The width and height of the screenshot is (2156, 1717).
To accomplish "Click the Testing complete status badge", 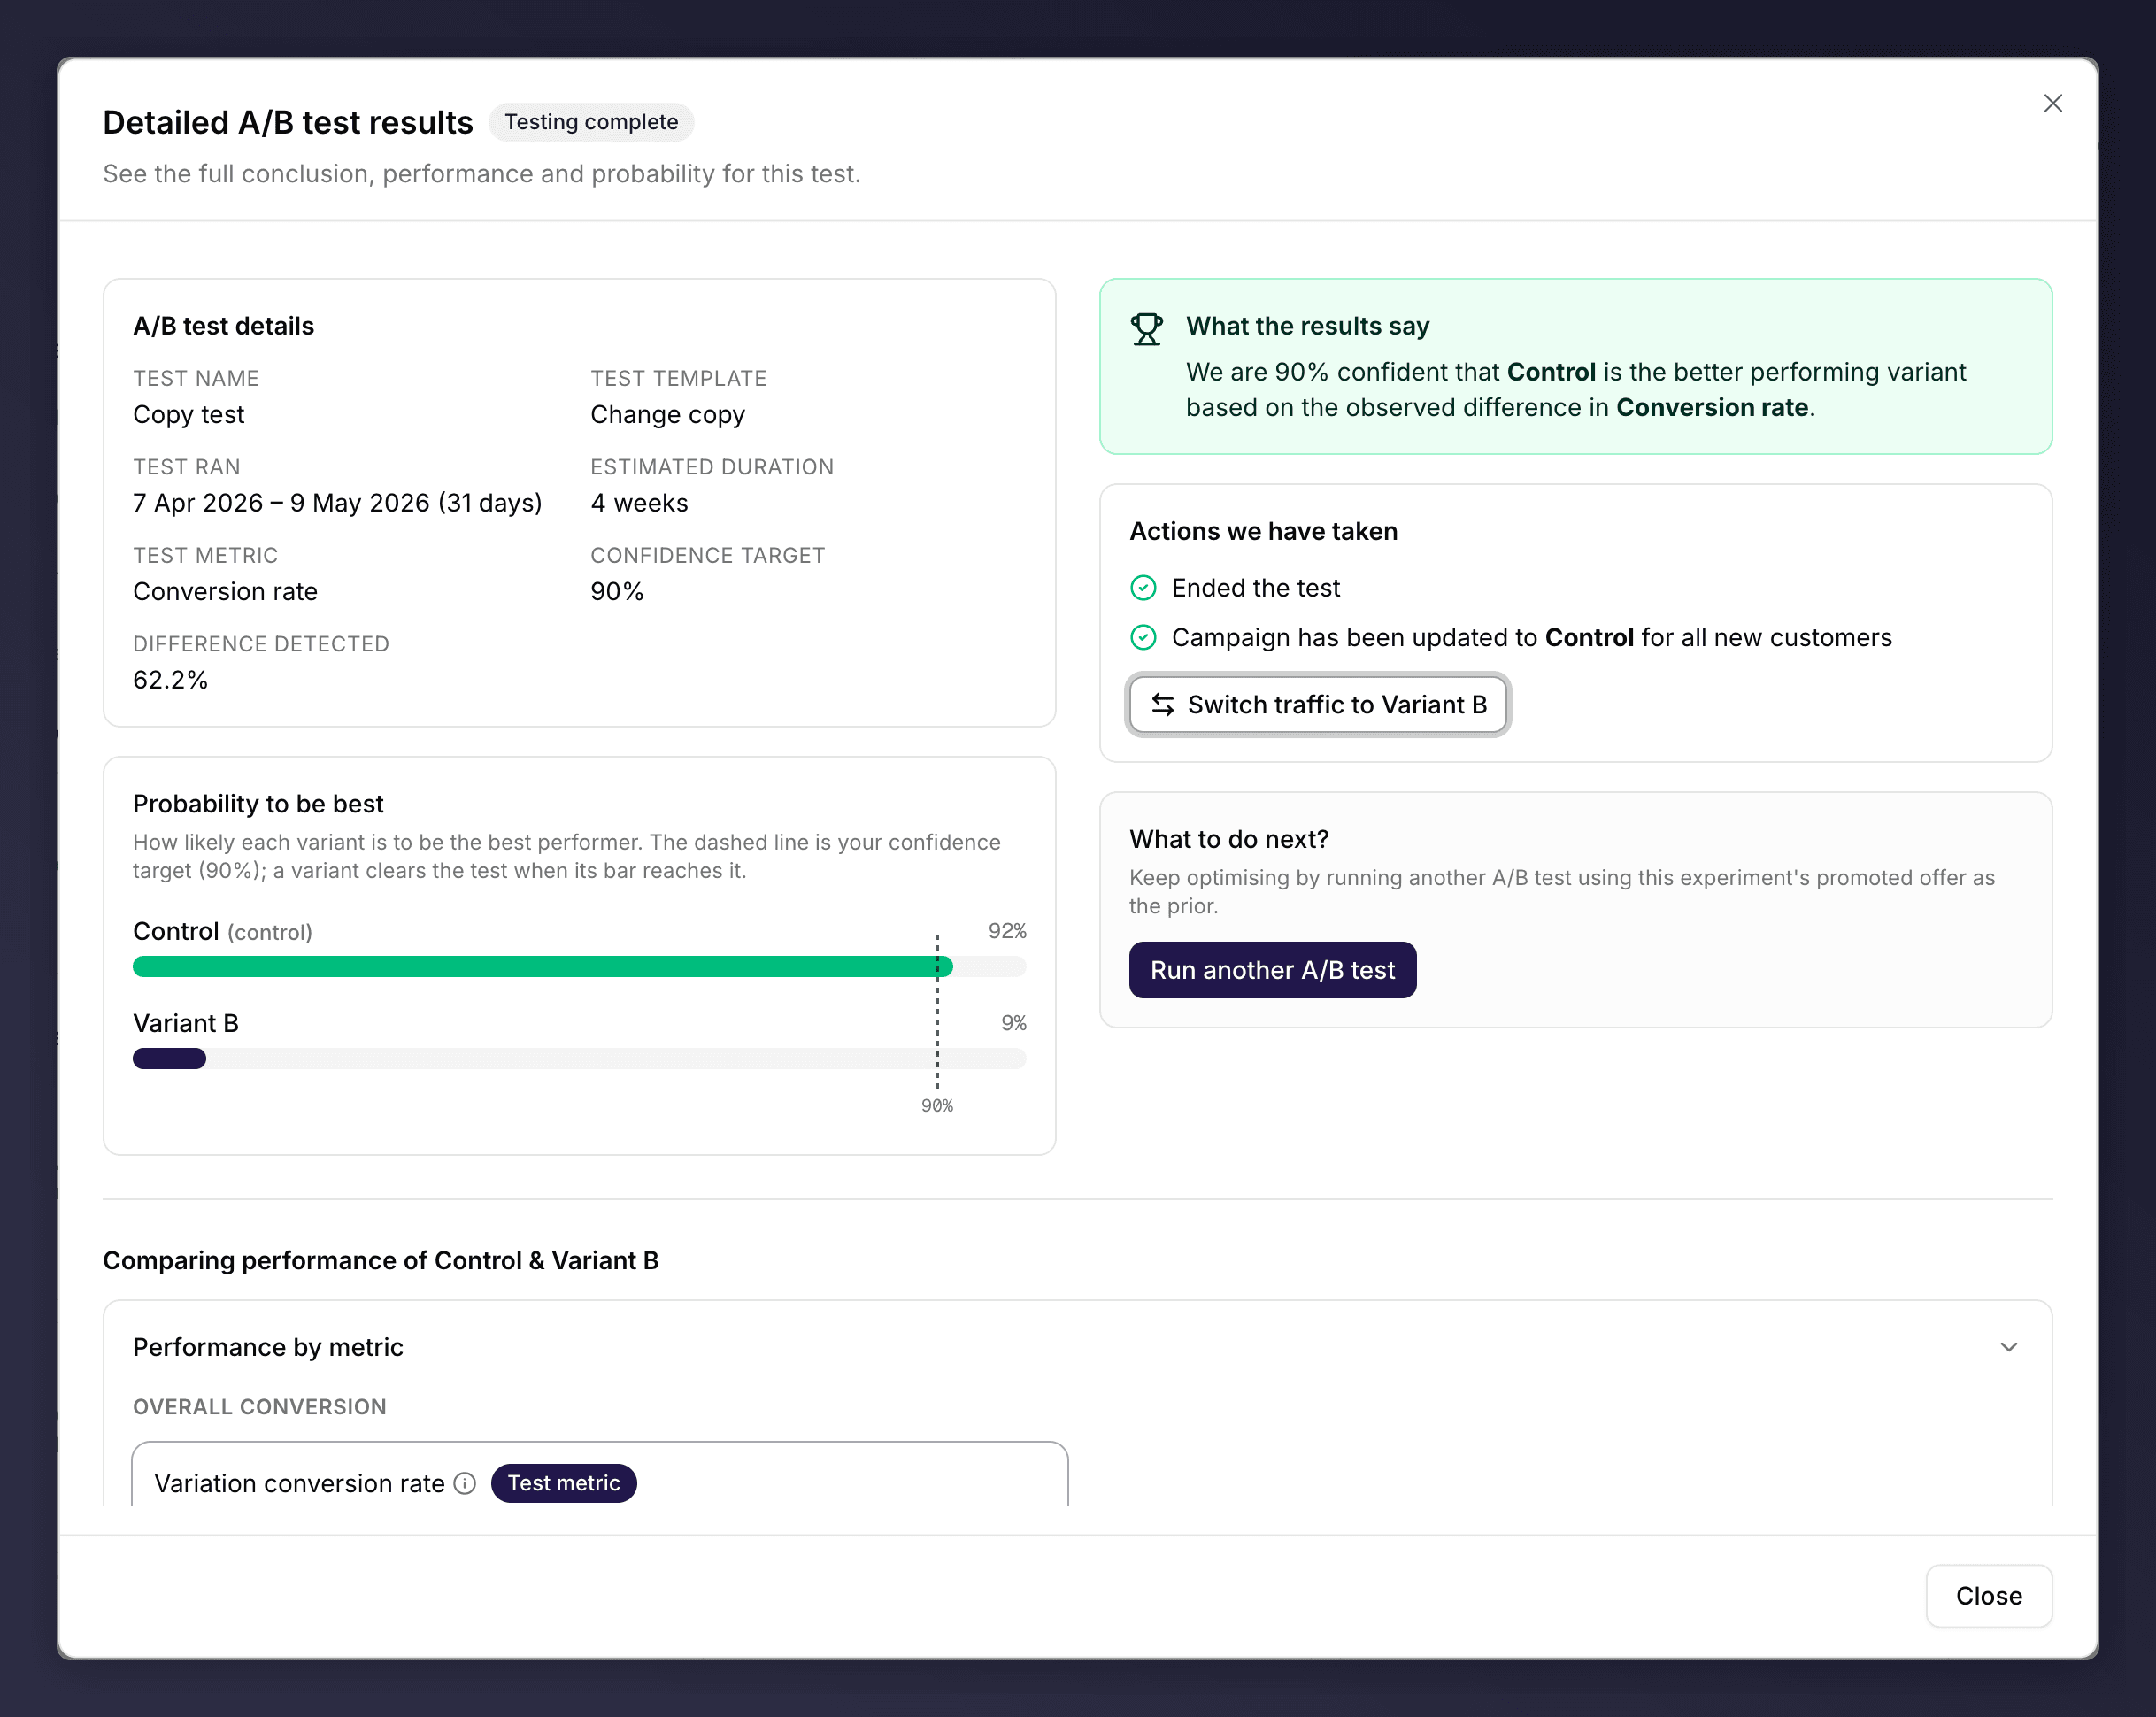I will coord(591,122).
